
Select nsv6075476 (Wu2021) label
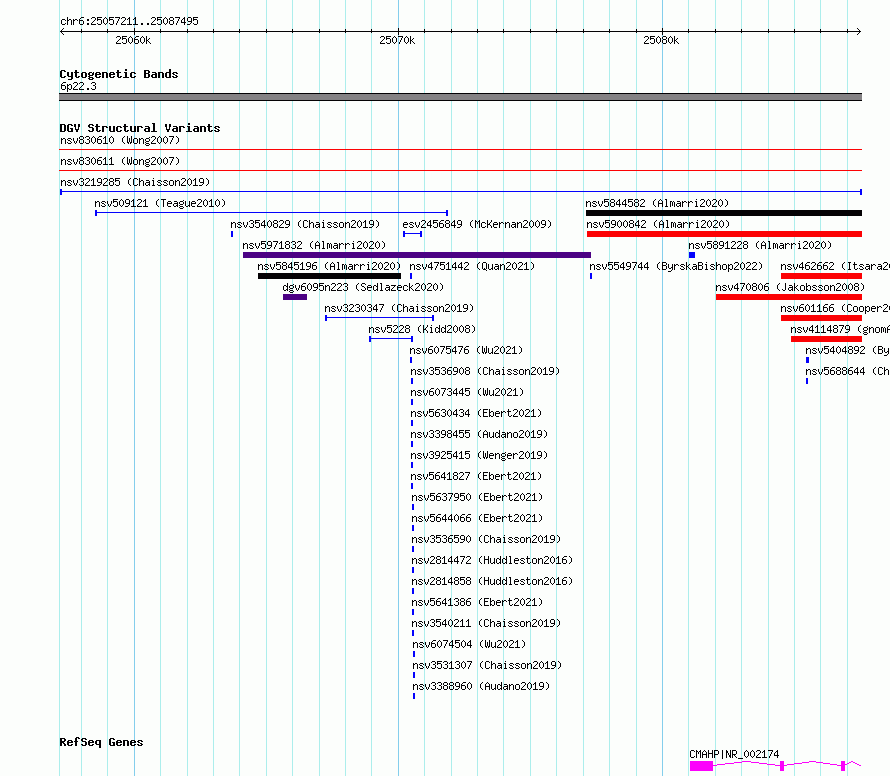(466, 350)
